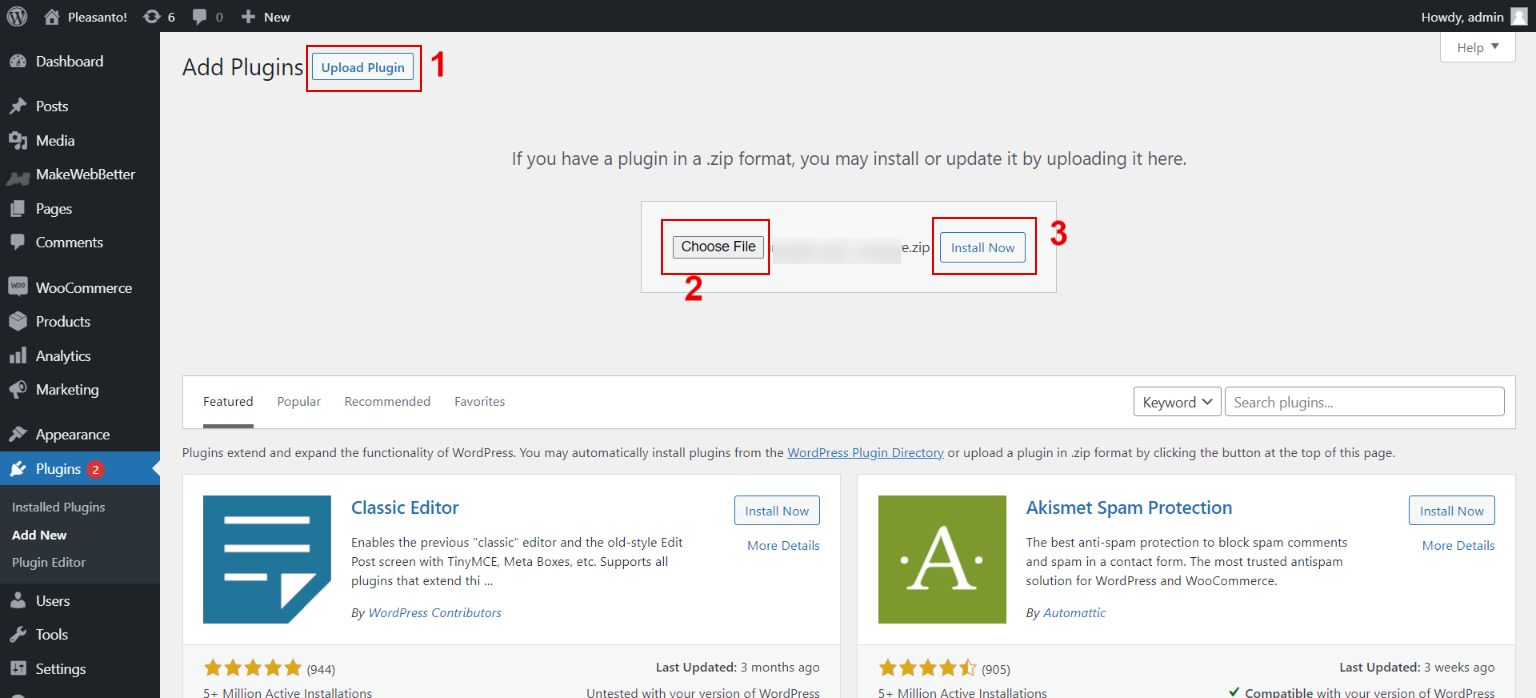Viewport: 1536px width, 698px height.
Task: Expand the New menu in the admin bar
Action: pyautogui.click(x=264, y=16)
